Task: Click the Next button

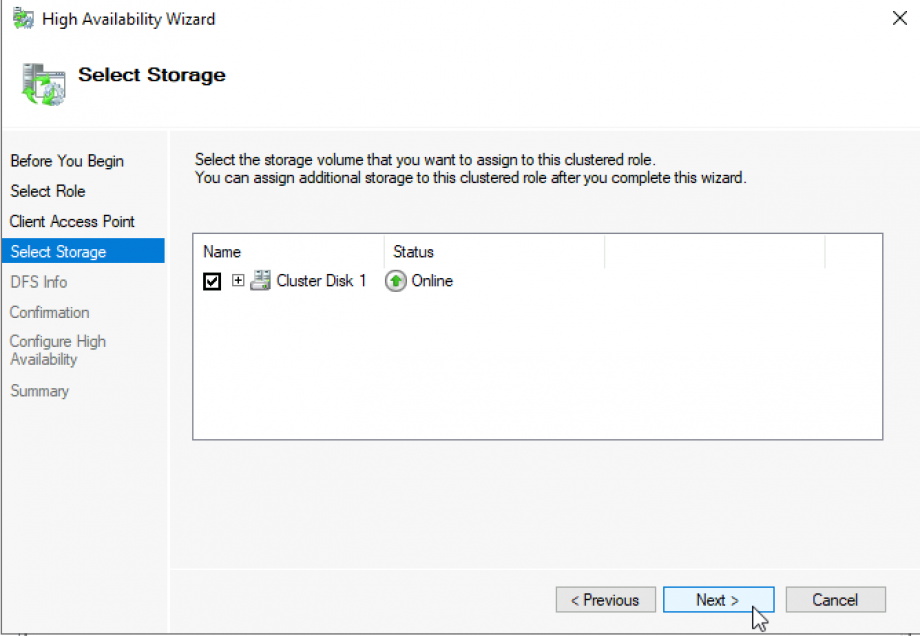Action: tap(718, 599)
